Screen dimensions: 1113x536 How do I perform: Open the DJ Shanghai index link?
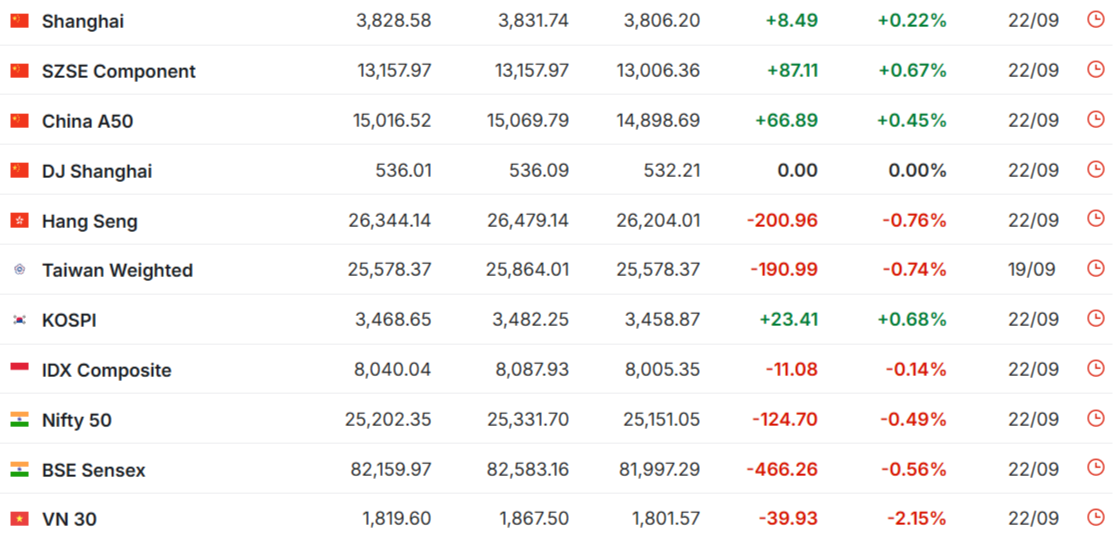click(x=97, y=172)
